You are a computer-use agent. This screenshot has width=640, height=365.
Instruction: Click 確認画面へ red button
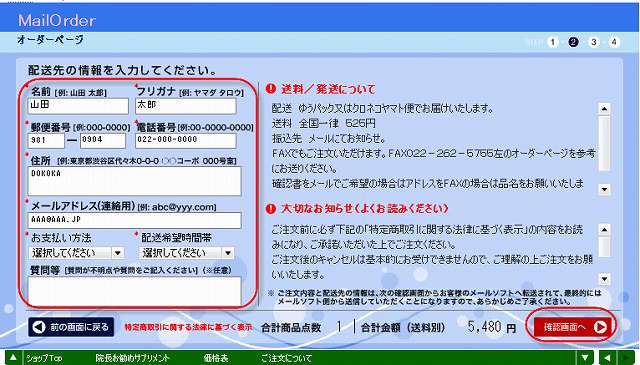(573, 327)
